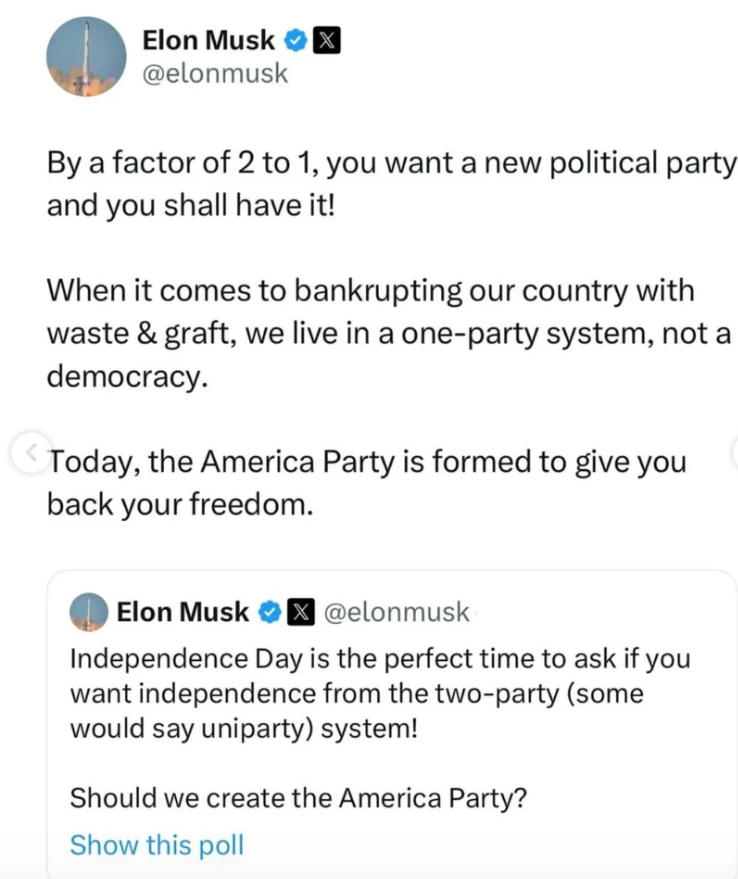This screenshot has height=879, width=738.
Task: Open the Elon Musk name at top of post
Action: pyautogui.click(x=208, y=41)
